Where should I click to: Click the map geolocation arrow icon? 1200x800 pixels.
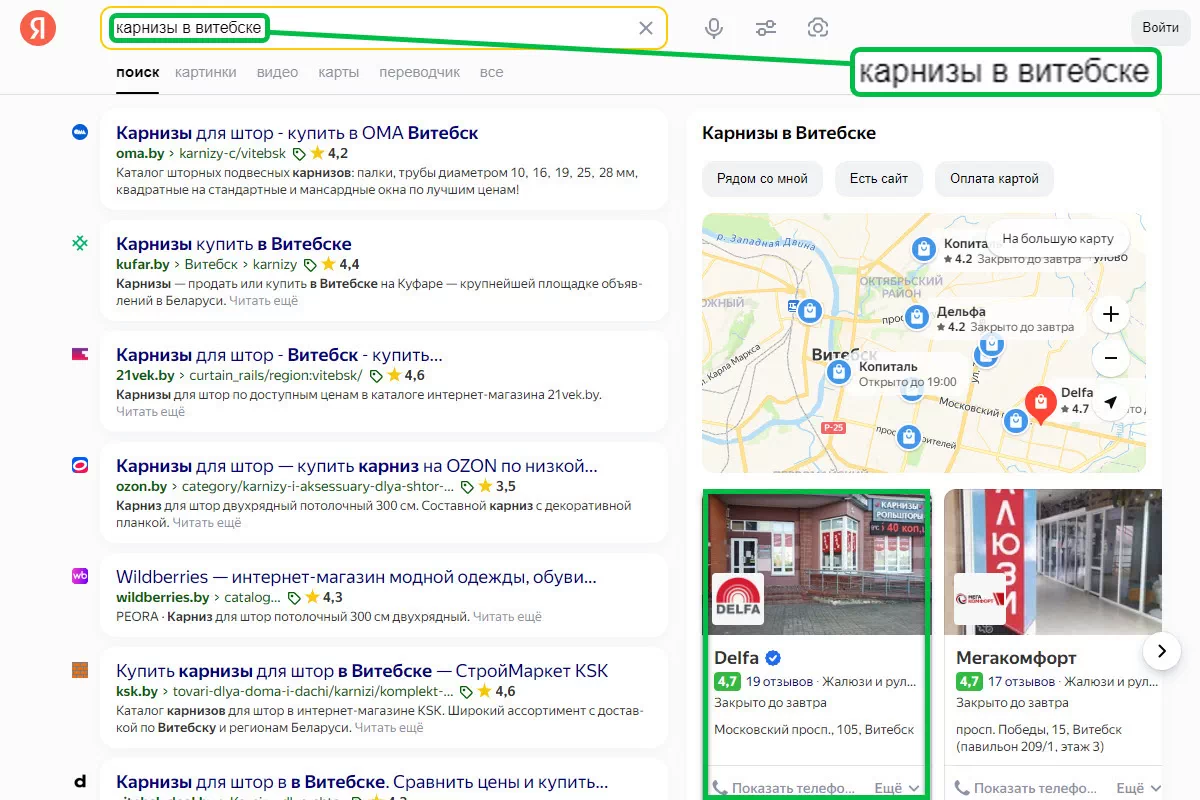tap(1110, 402)
